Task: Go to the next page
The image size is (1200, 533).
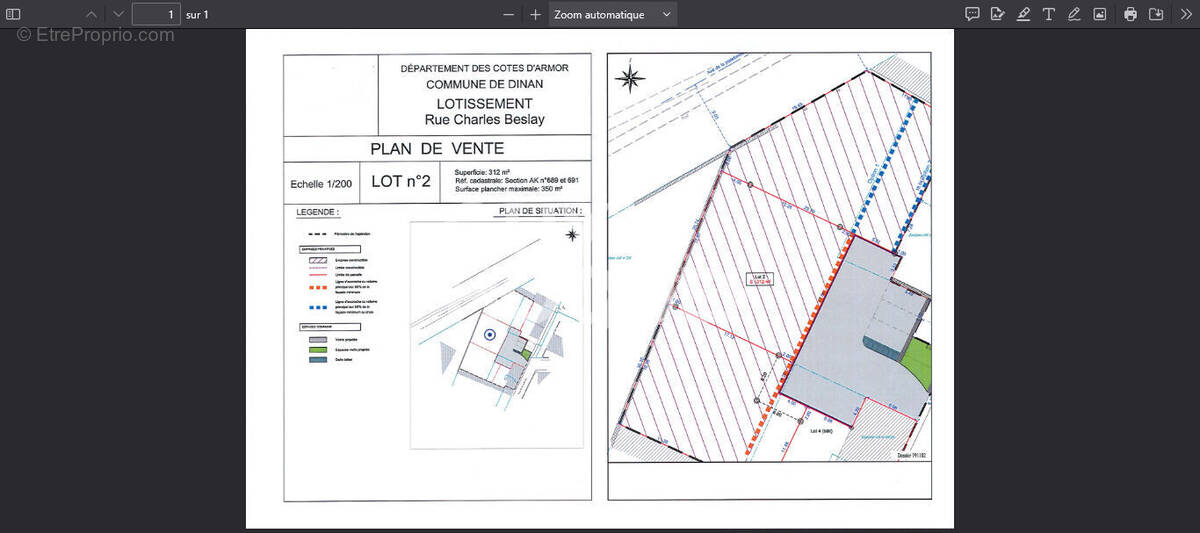Action: (118, 14)
